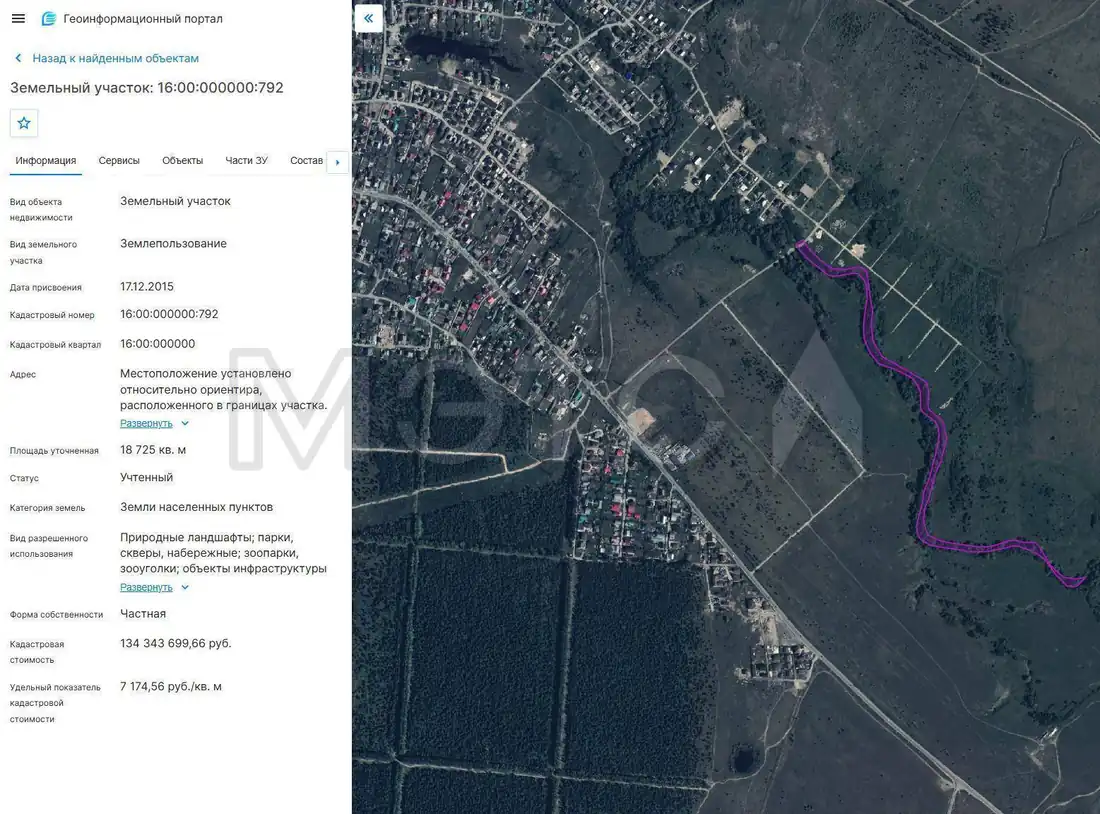
Task: Click the Геоинформационный портал logo icon
Action: (x=48, y=19)
